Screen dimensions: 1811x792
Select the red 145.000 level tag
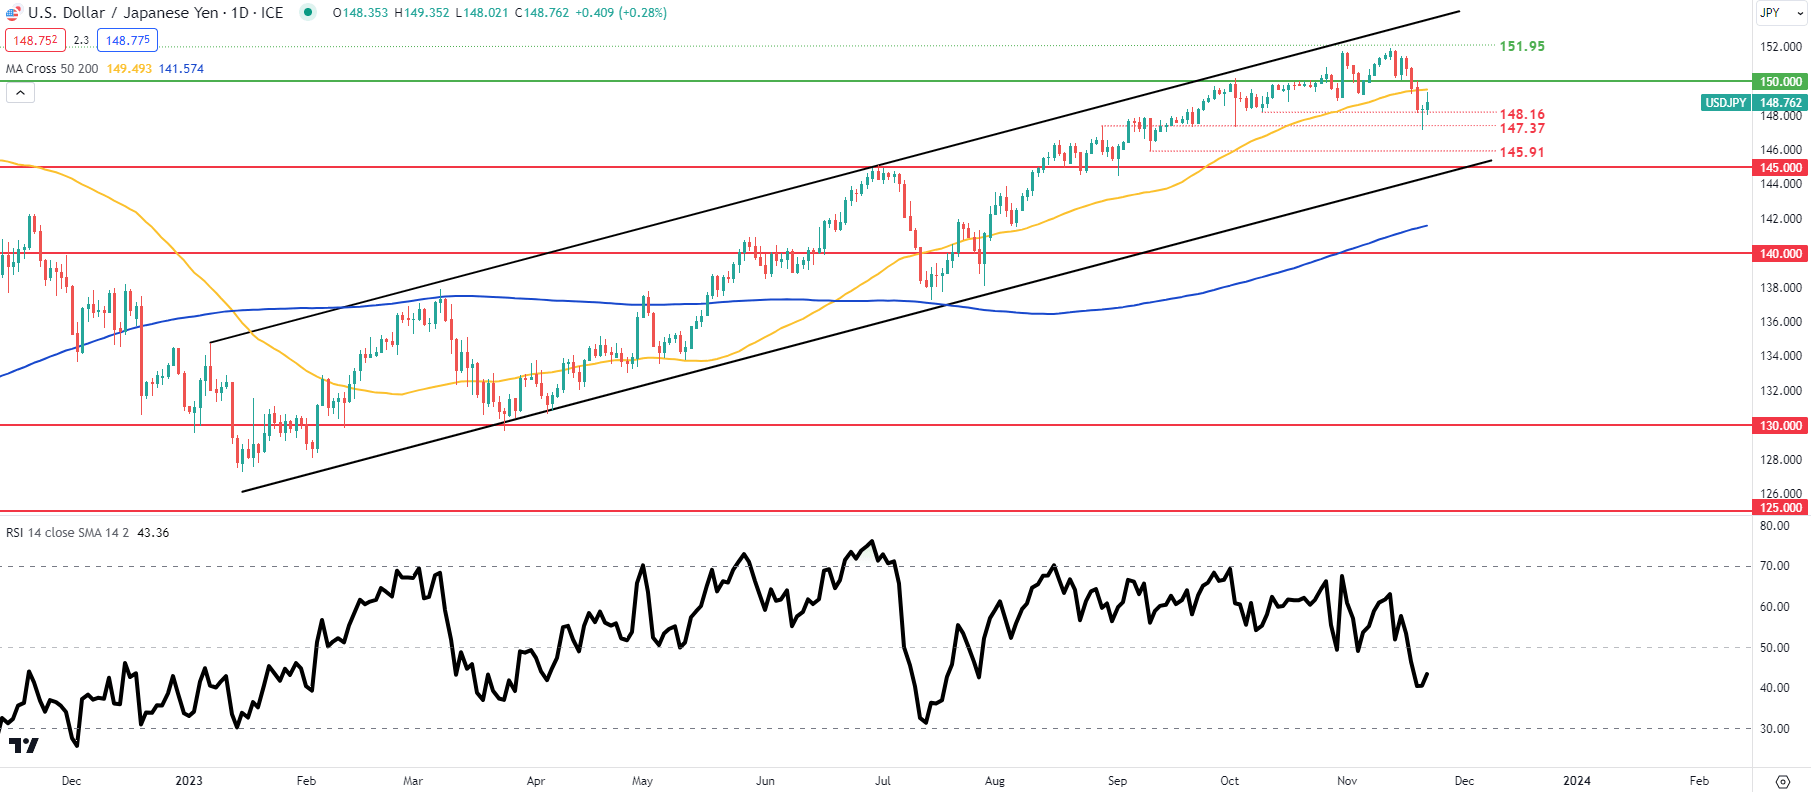coord(1781,168)
